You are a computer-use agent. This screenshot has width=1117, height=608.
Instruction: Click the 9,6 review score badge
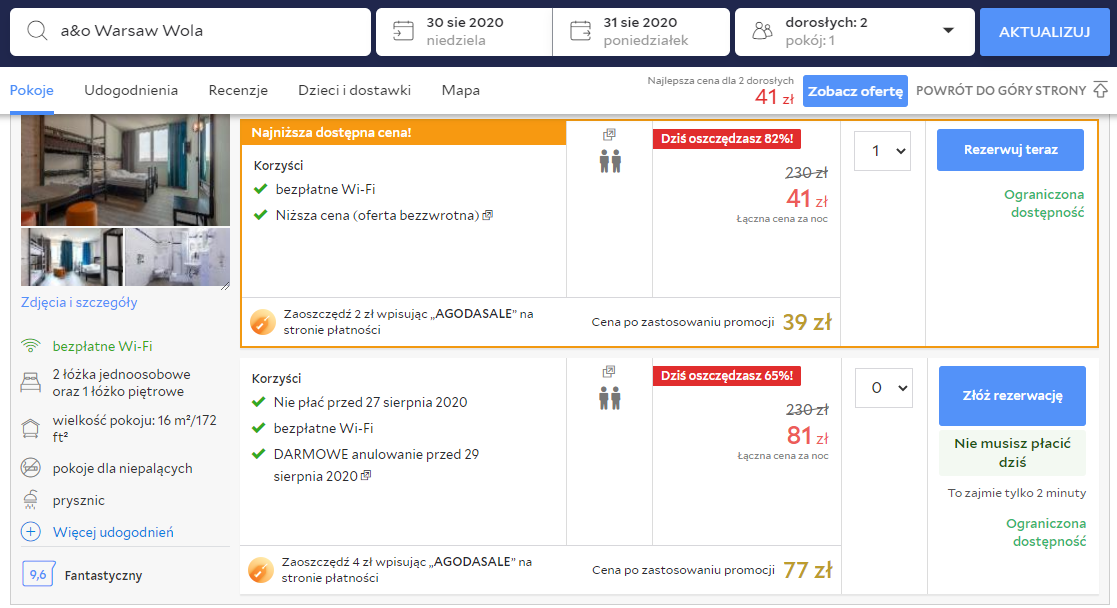(x=38, y=574)
